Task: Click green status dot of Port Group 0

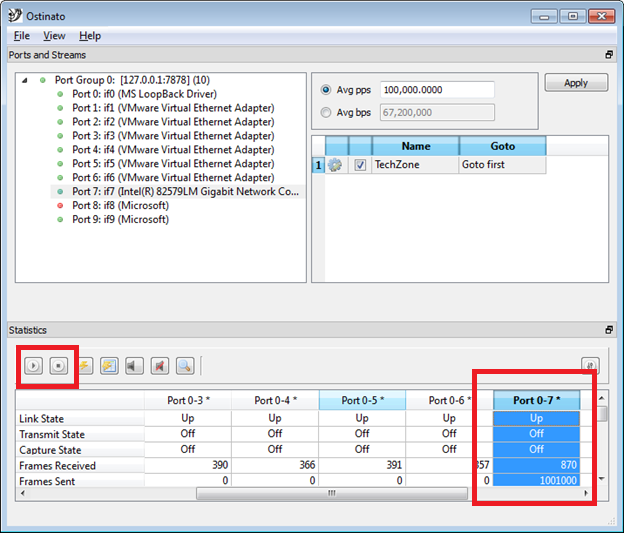Action: tap(43, 80)
